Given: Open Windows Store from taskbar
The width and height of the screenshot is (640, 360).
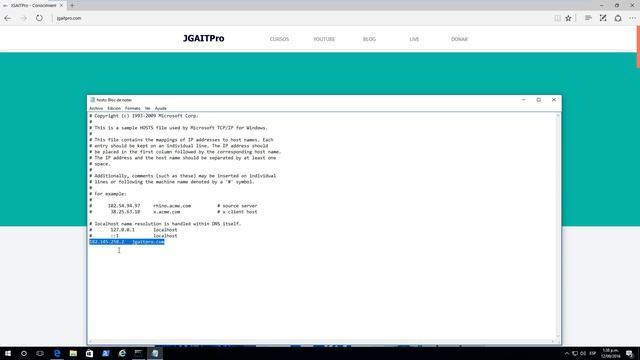Looking at the screenshot, I should (89, 353).
